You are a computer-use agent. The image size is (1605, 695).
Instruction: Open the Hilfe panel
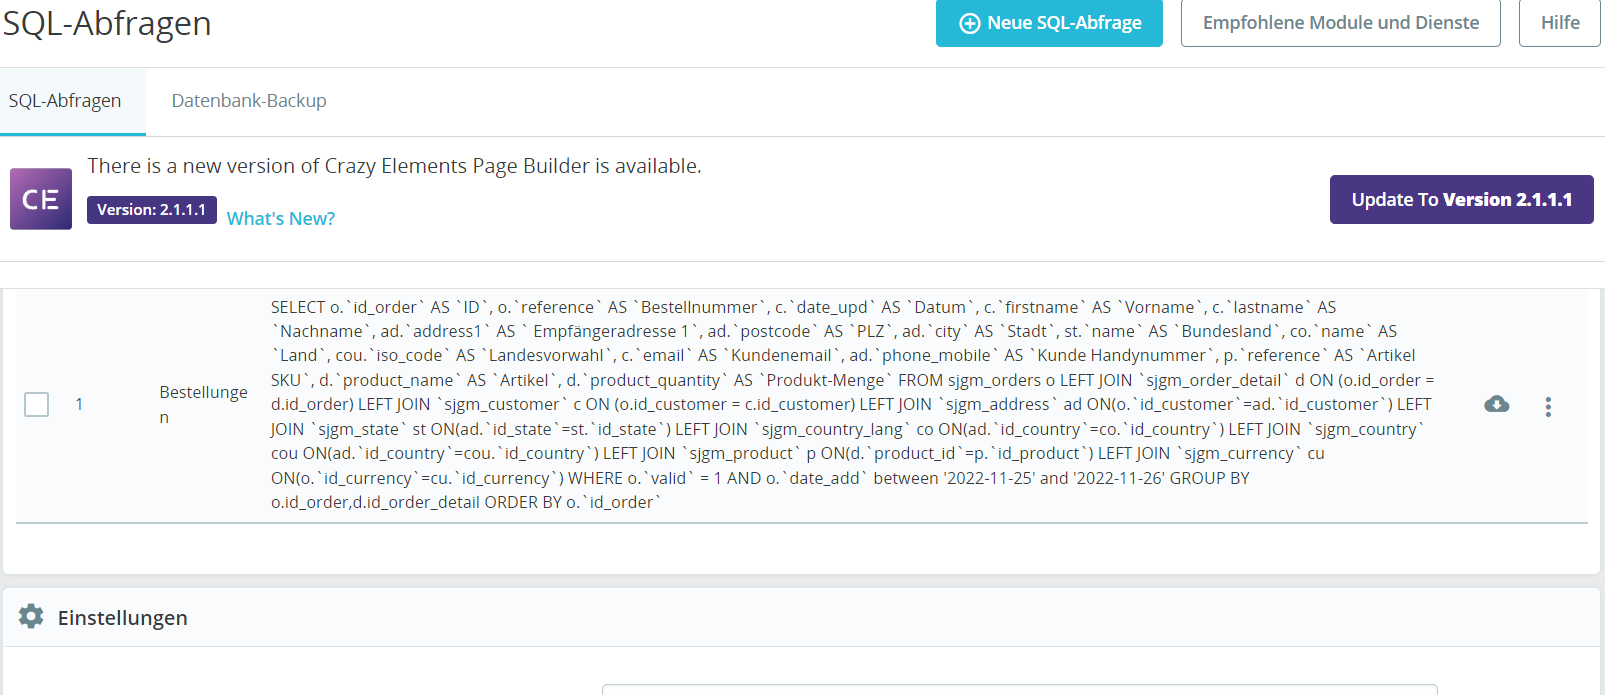[x=1559, y=23]
